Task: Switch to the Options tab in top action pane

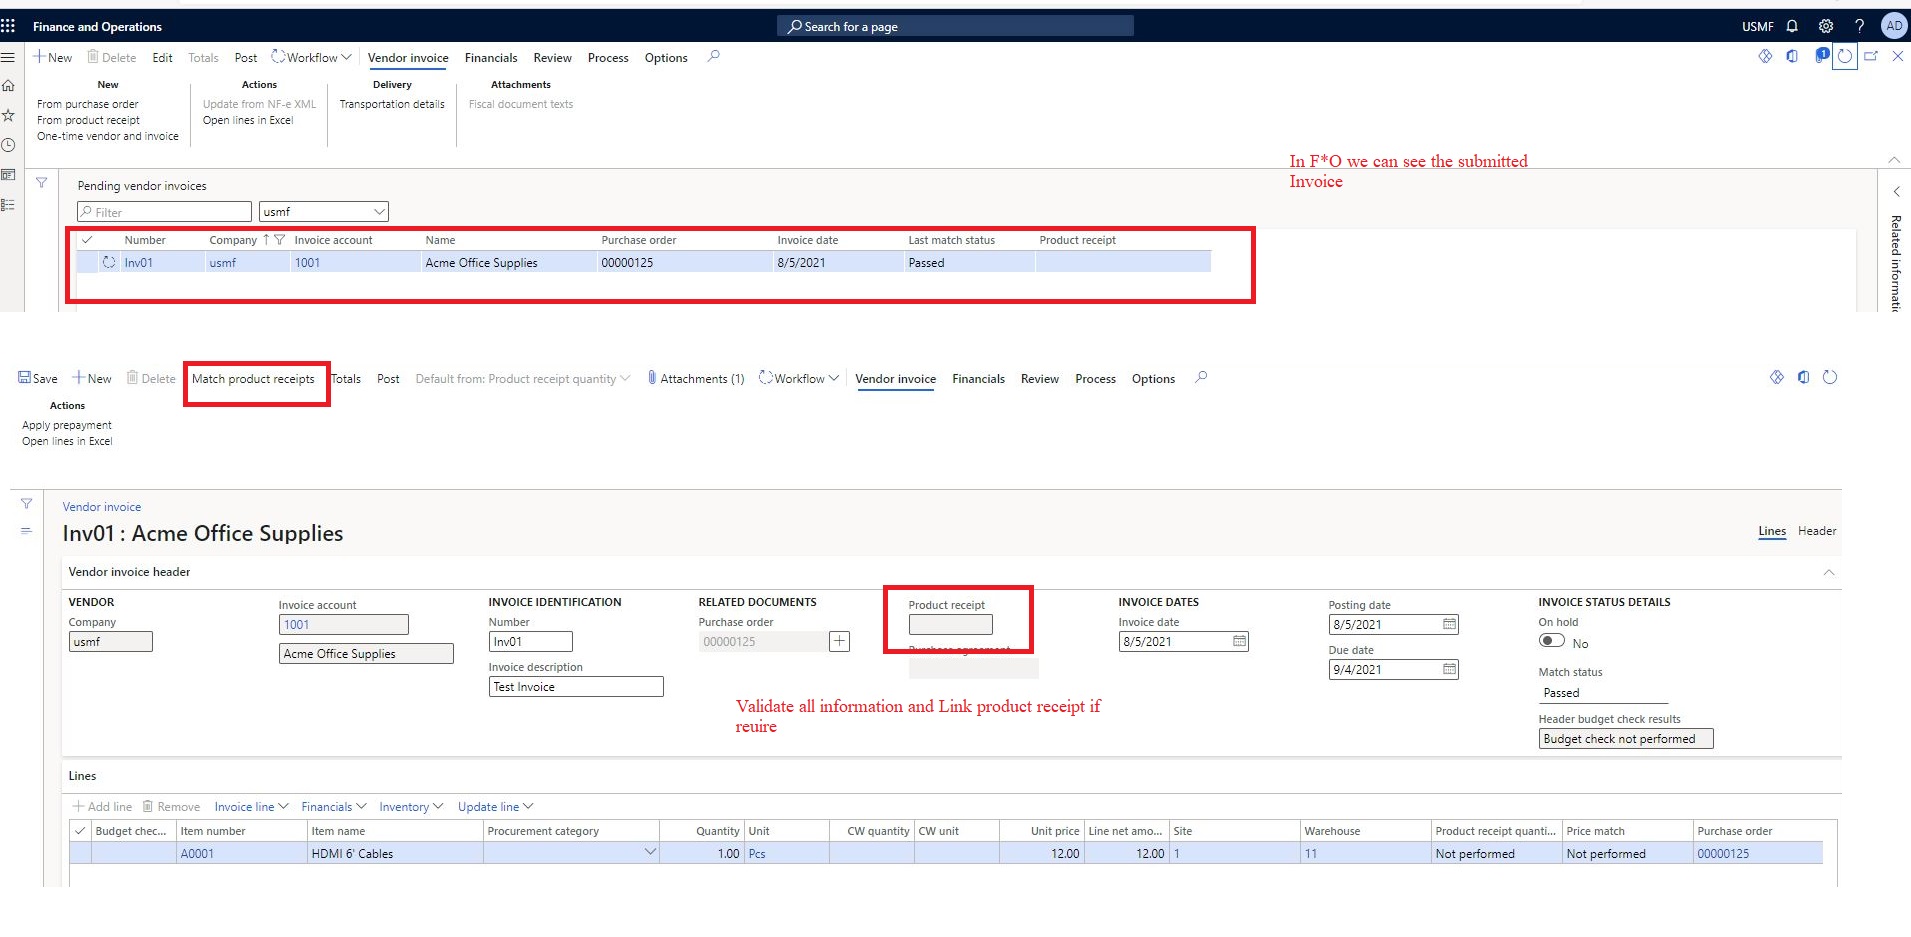Action: tap(666, 57)
